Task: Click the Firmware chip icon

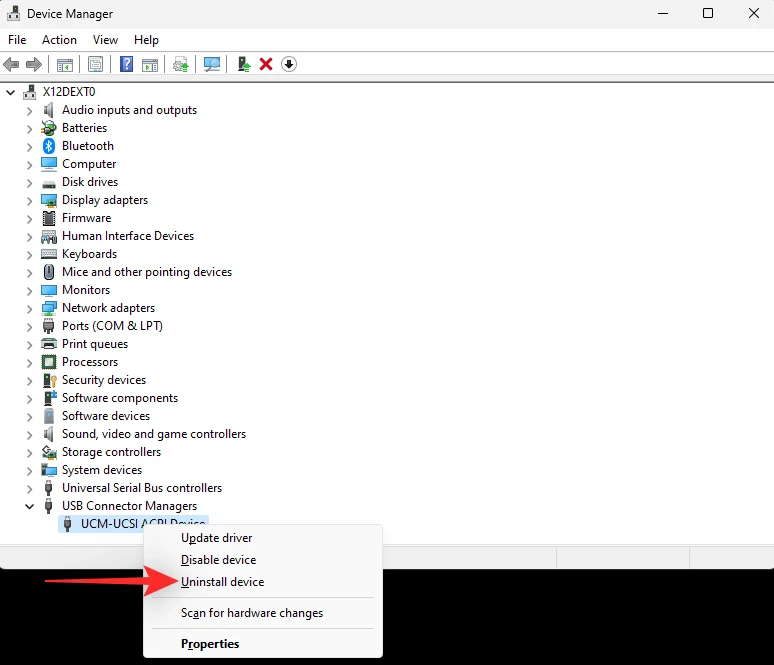Action: click(x=49, y=218)
